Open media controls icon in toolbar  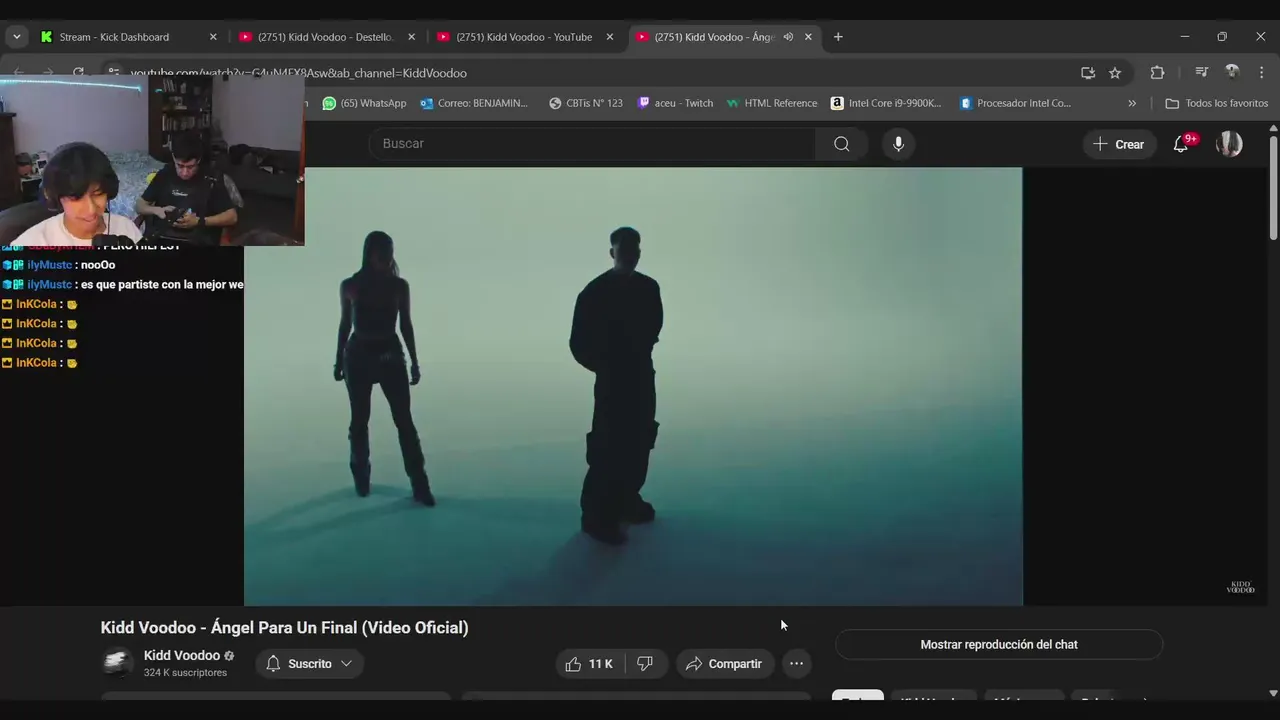click(1201, 73)
